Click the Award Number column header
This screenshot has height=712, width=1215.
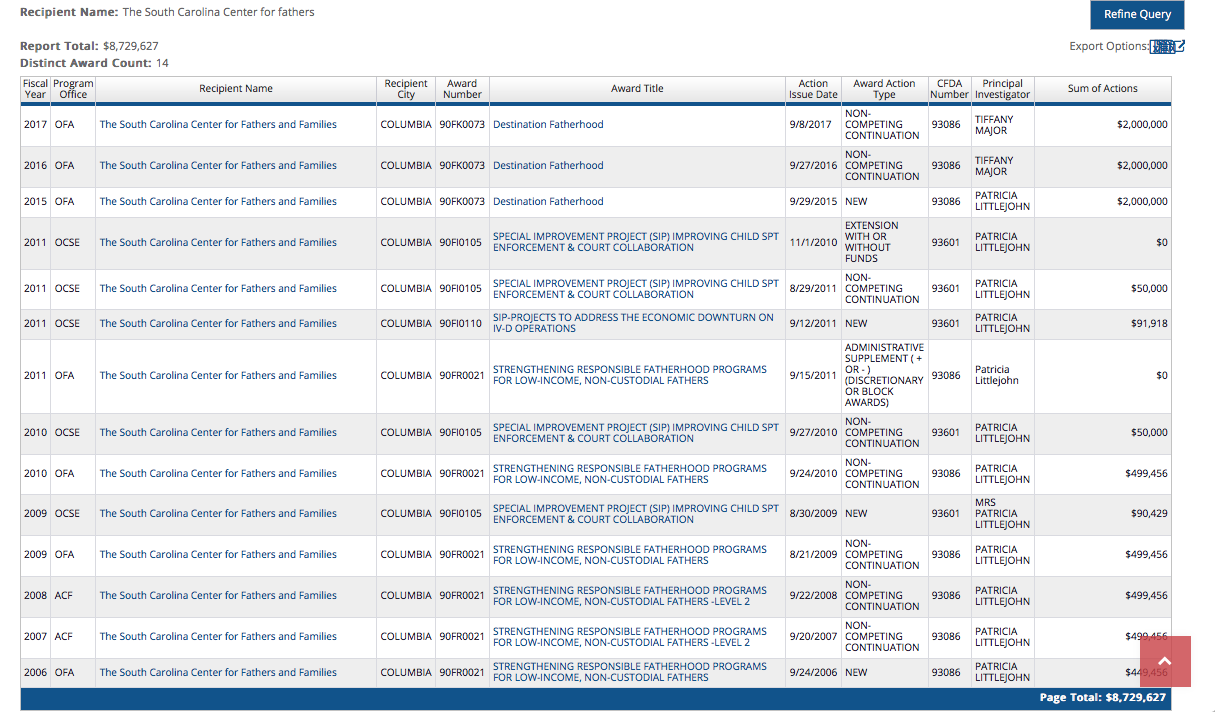click(462, 89)
